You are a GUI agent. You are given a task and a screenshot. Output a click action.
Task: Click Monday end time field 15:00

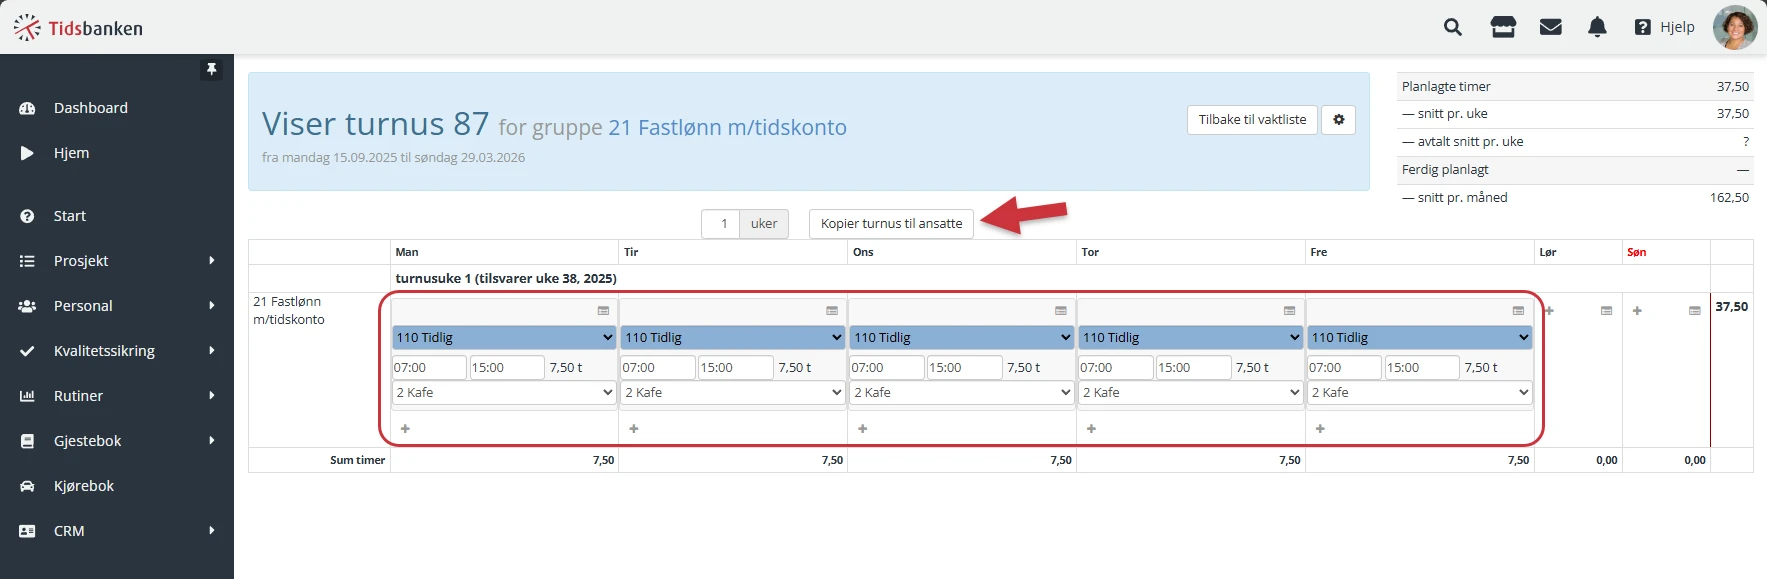coord(507,368)
